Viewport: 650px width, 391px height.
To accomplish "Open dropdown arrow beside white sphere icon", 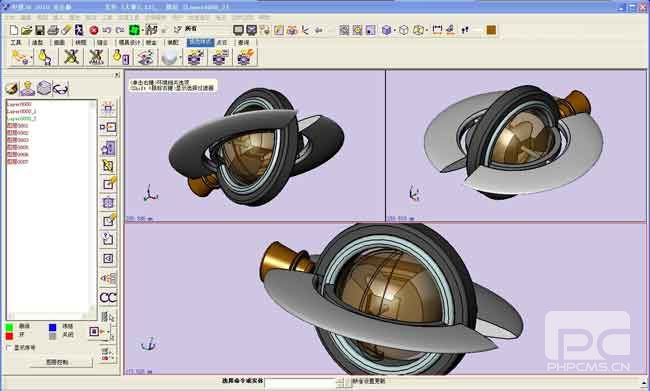I will coord(180,57).
